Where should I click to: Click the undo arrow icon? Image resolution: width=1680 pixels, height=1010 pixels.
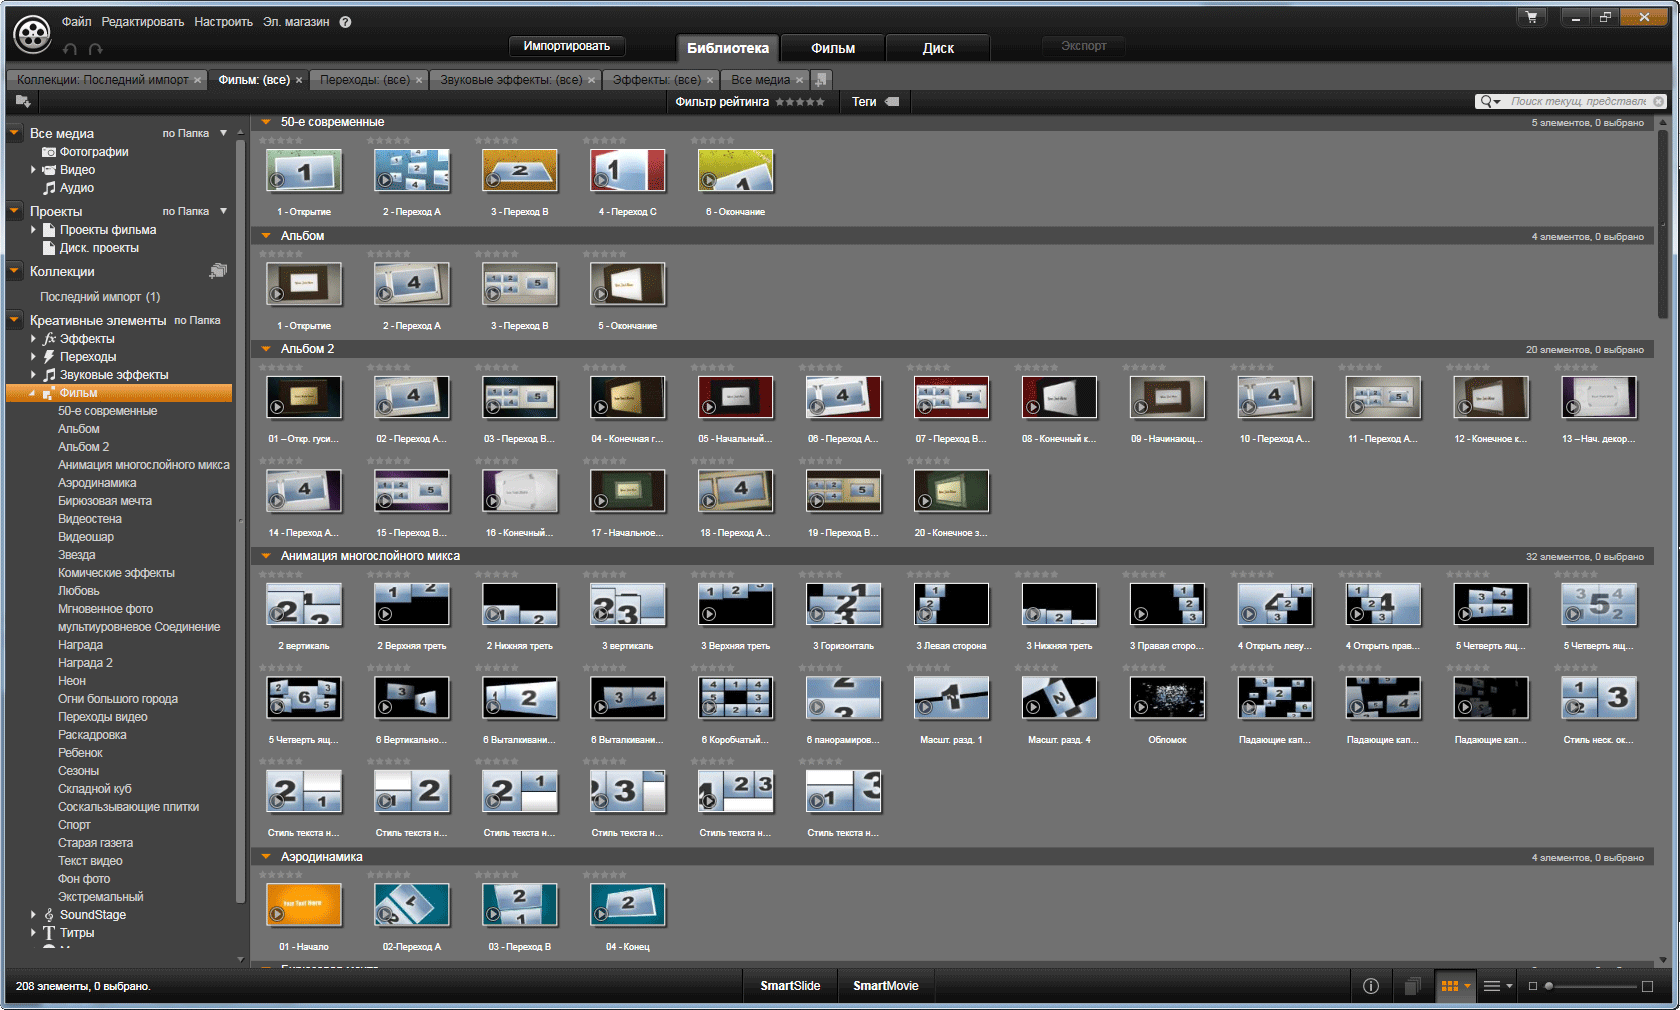point(70,48)
